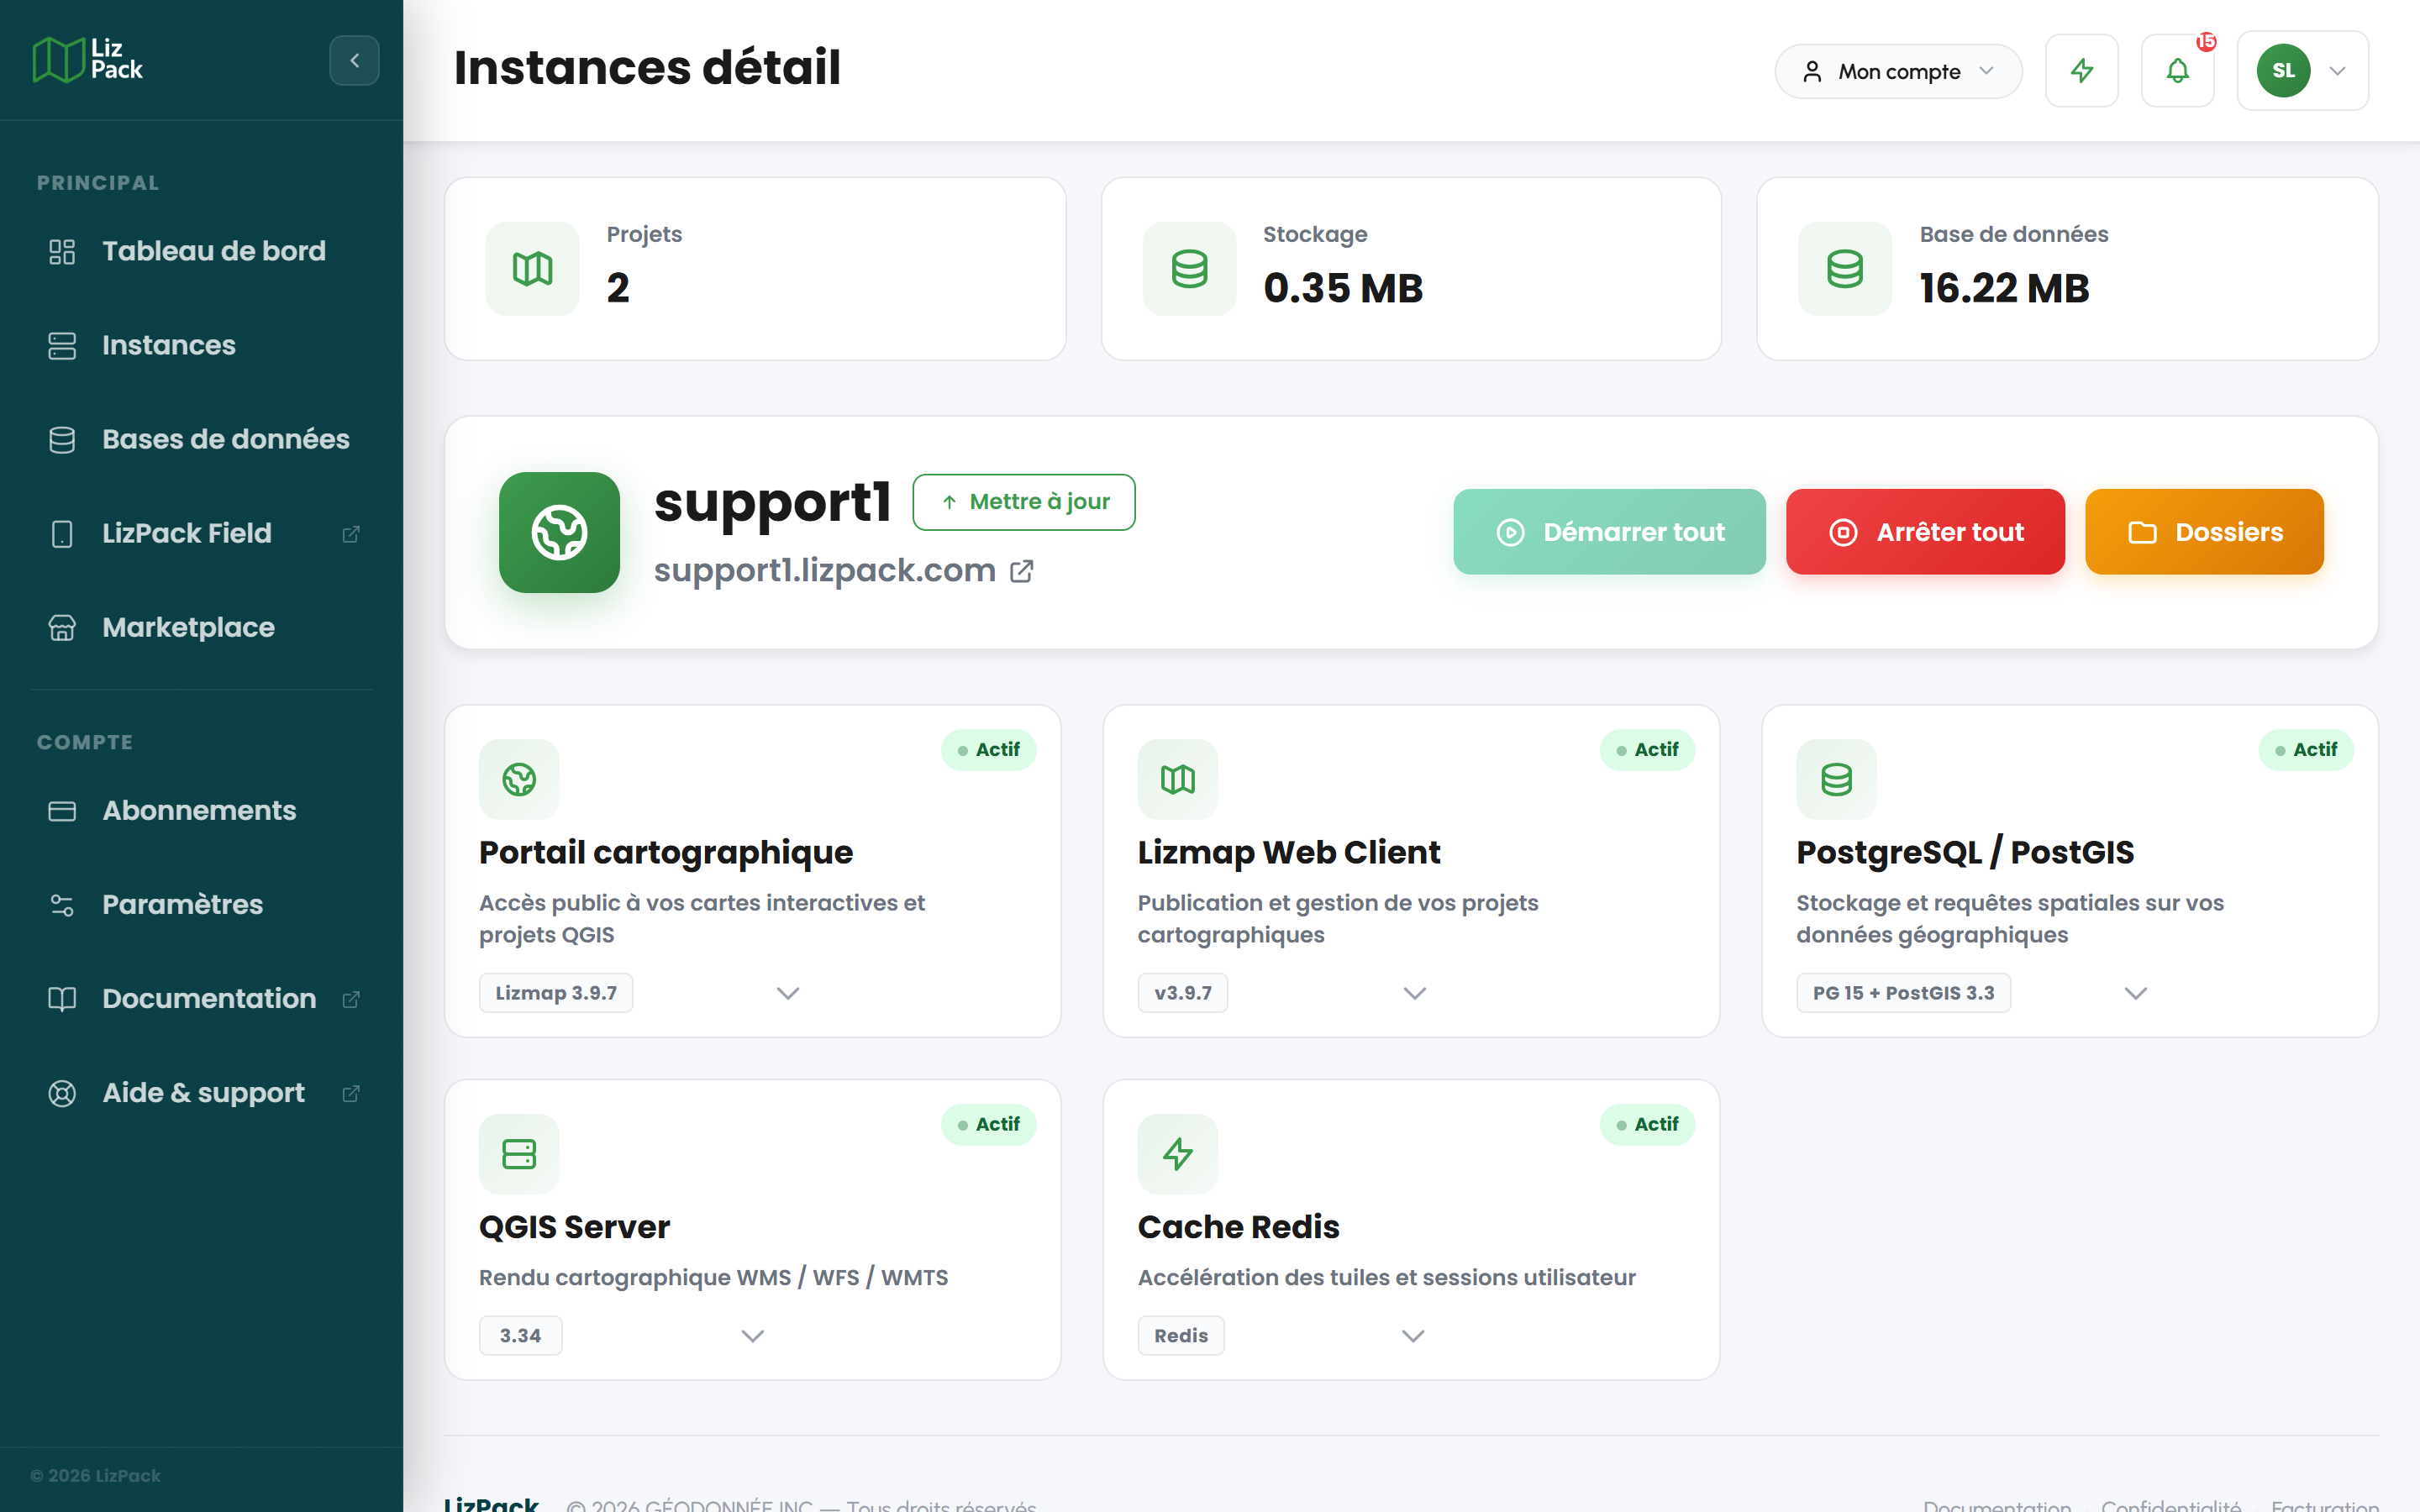Expand the SL user avatar menu
2420x1512 pixels.
click(2303, 71)
